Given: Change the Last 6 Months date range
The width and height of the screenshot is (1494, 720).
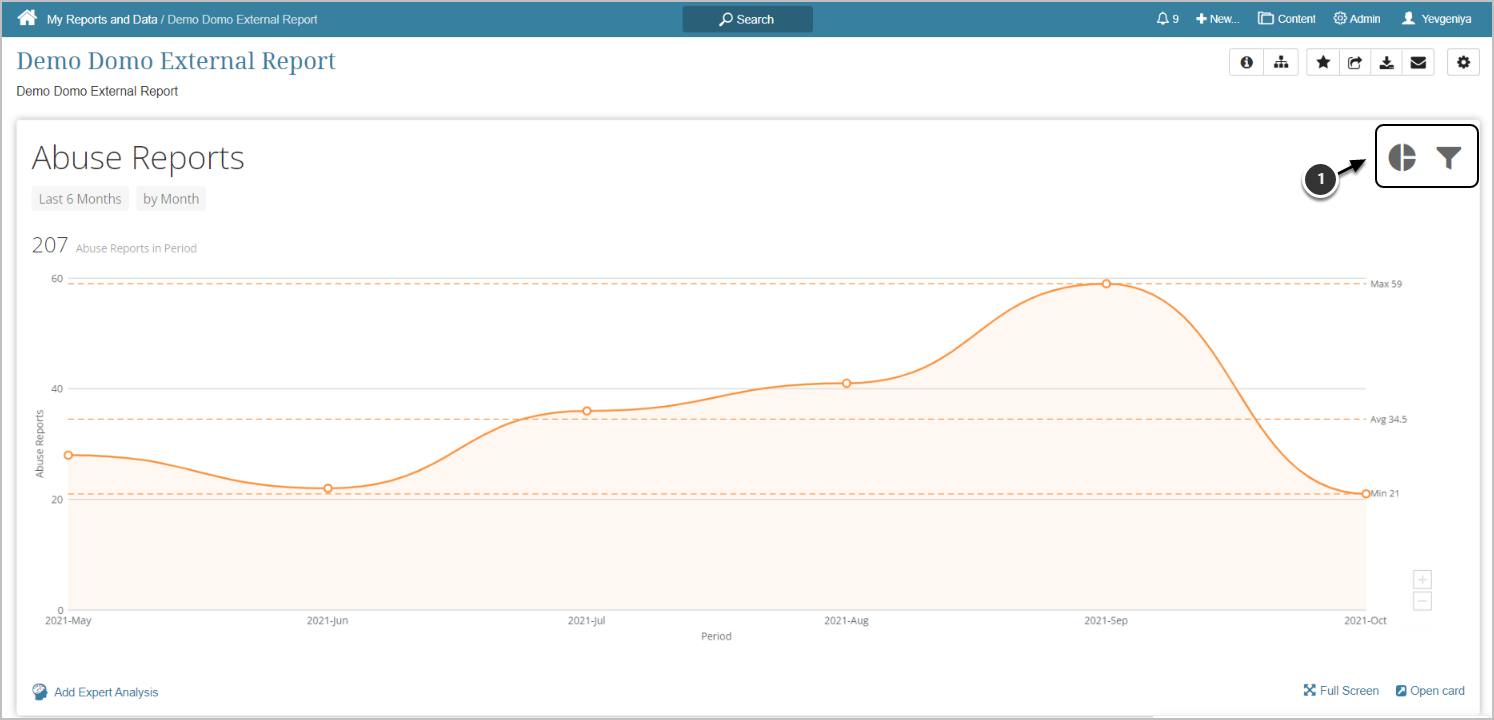Looking at the screenshot, I should (80, 199).
